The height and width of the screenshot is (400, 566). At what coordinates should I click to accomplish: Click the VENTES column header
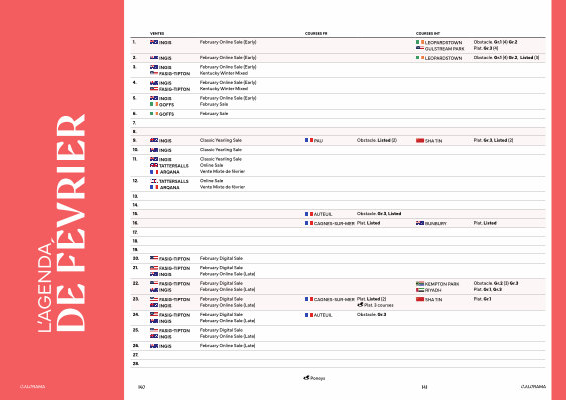(x=157, y=34)
